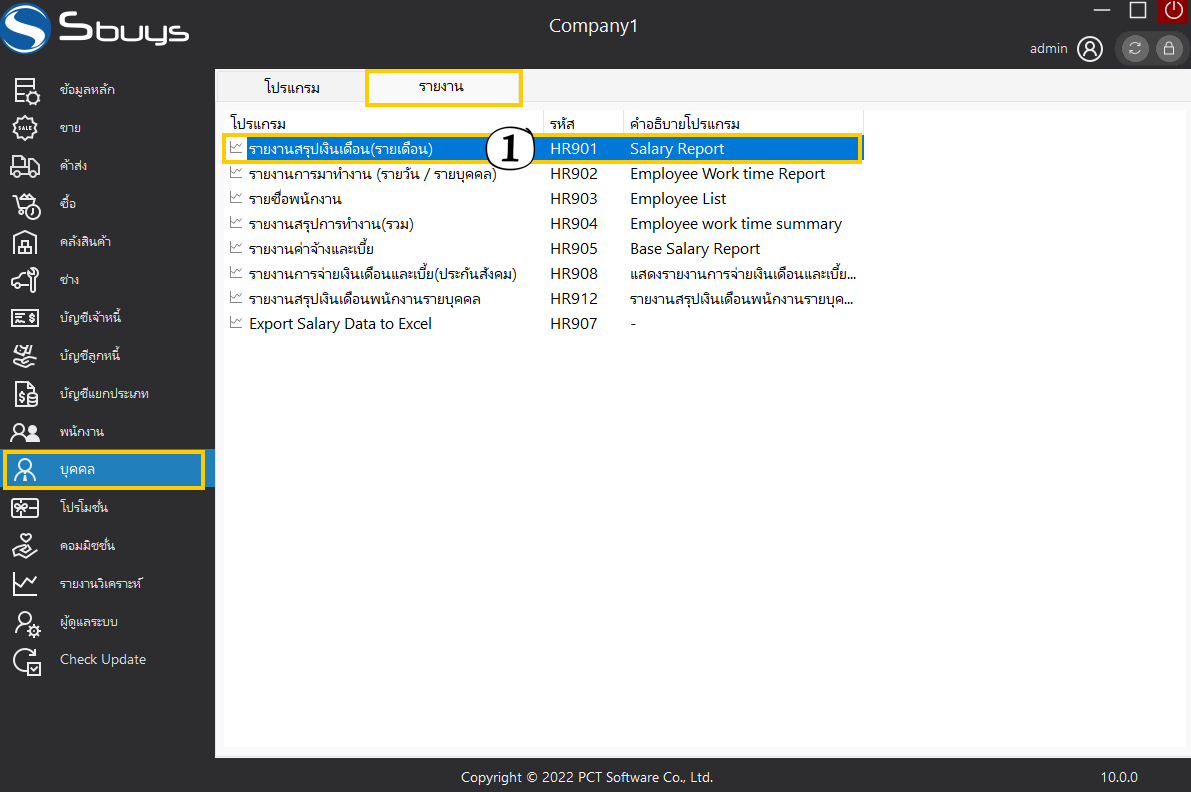Click the warehouse building icon in the sidebar

26,242
